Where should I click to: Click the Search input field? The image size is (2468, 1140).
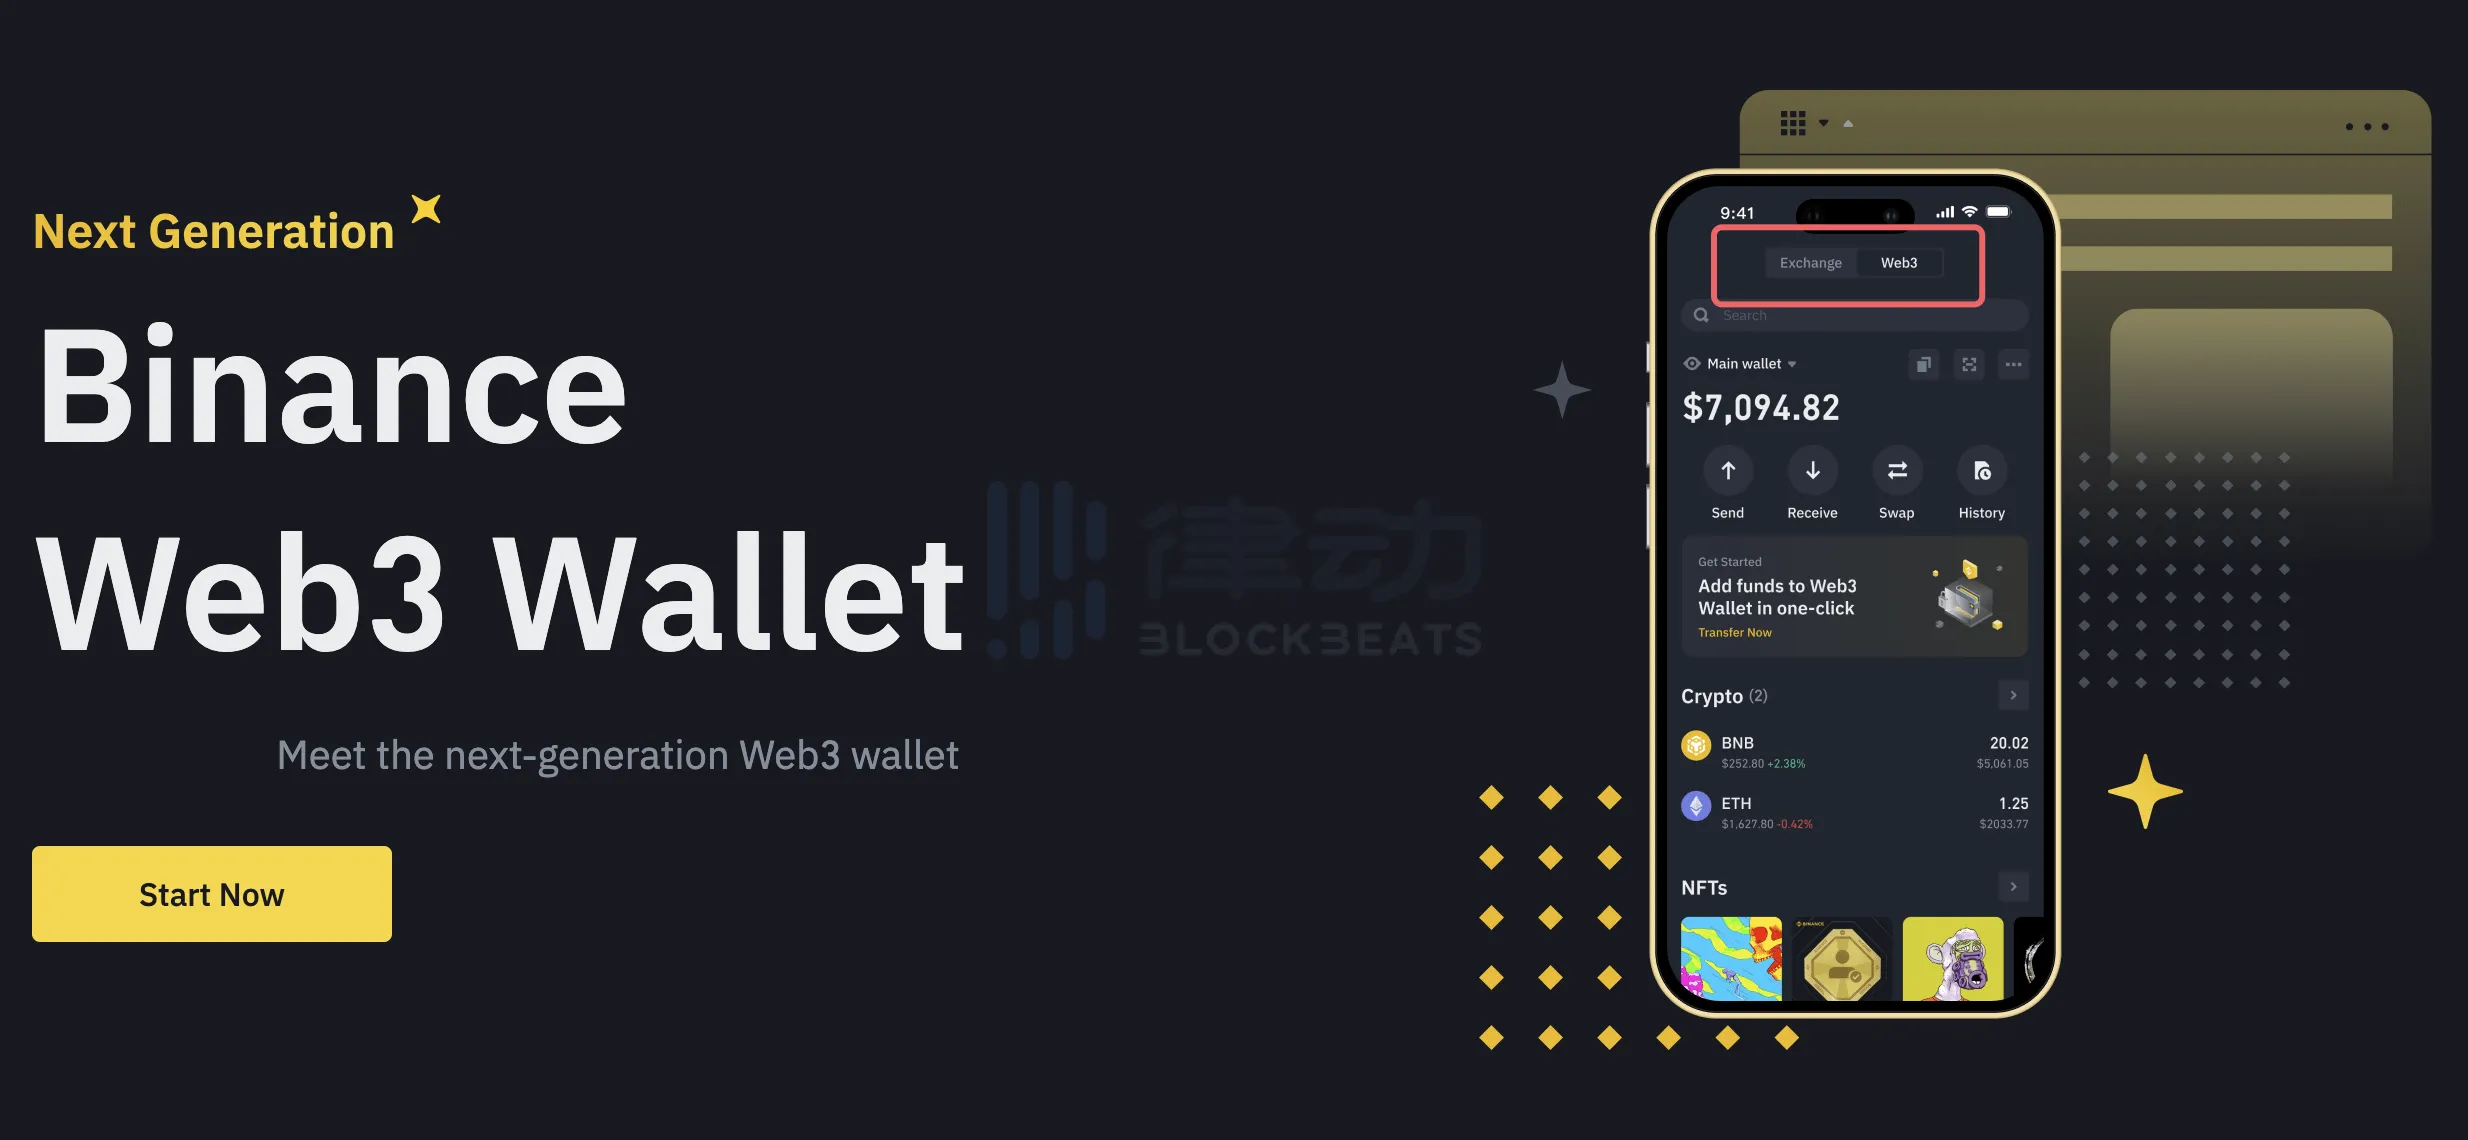point(1853,315)
